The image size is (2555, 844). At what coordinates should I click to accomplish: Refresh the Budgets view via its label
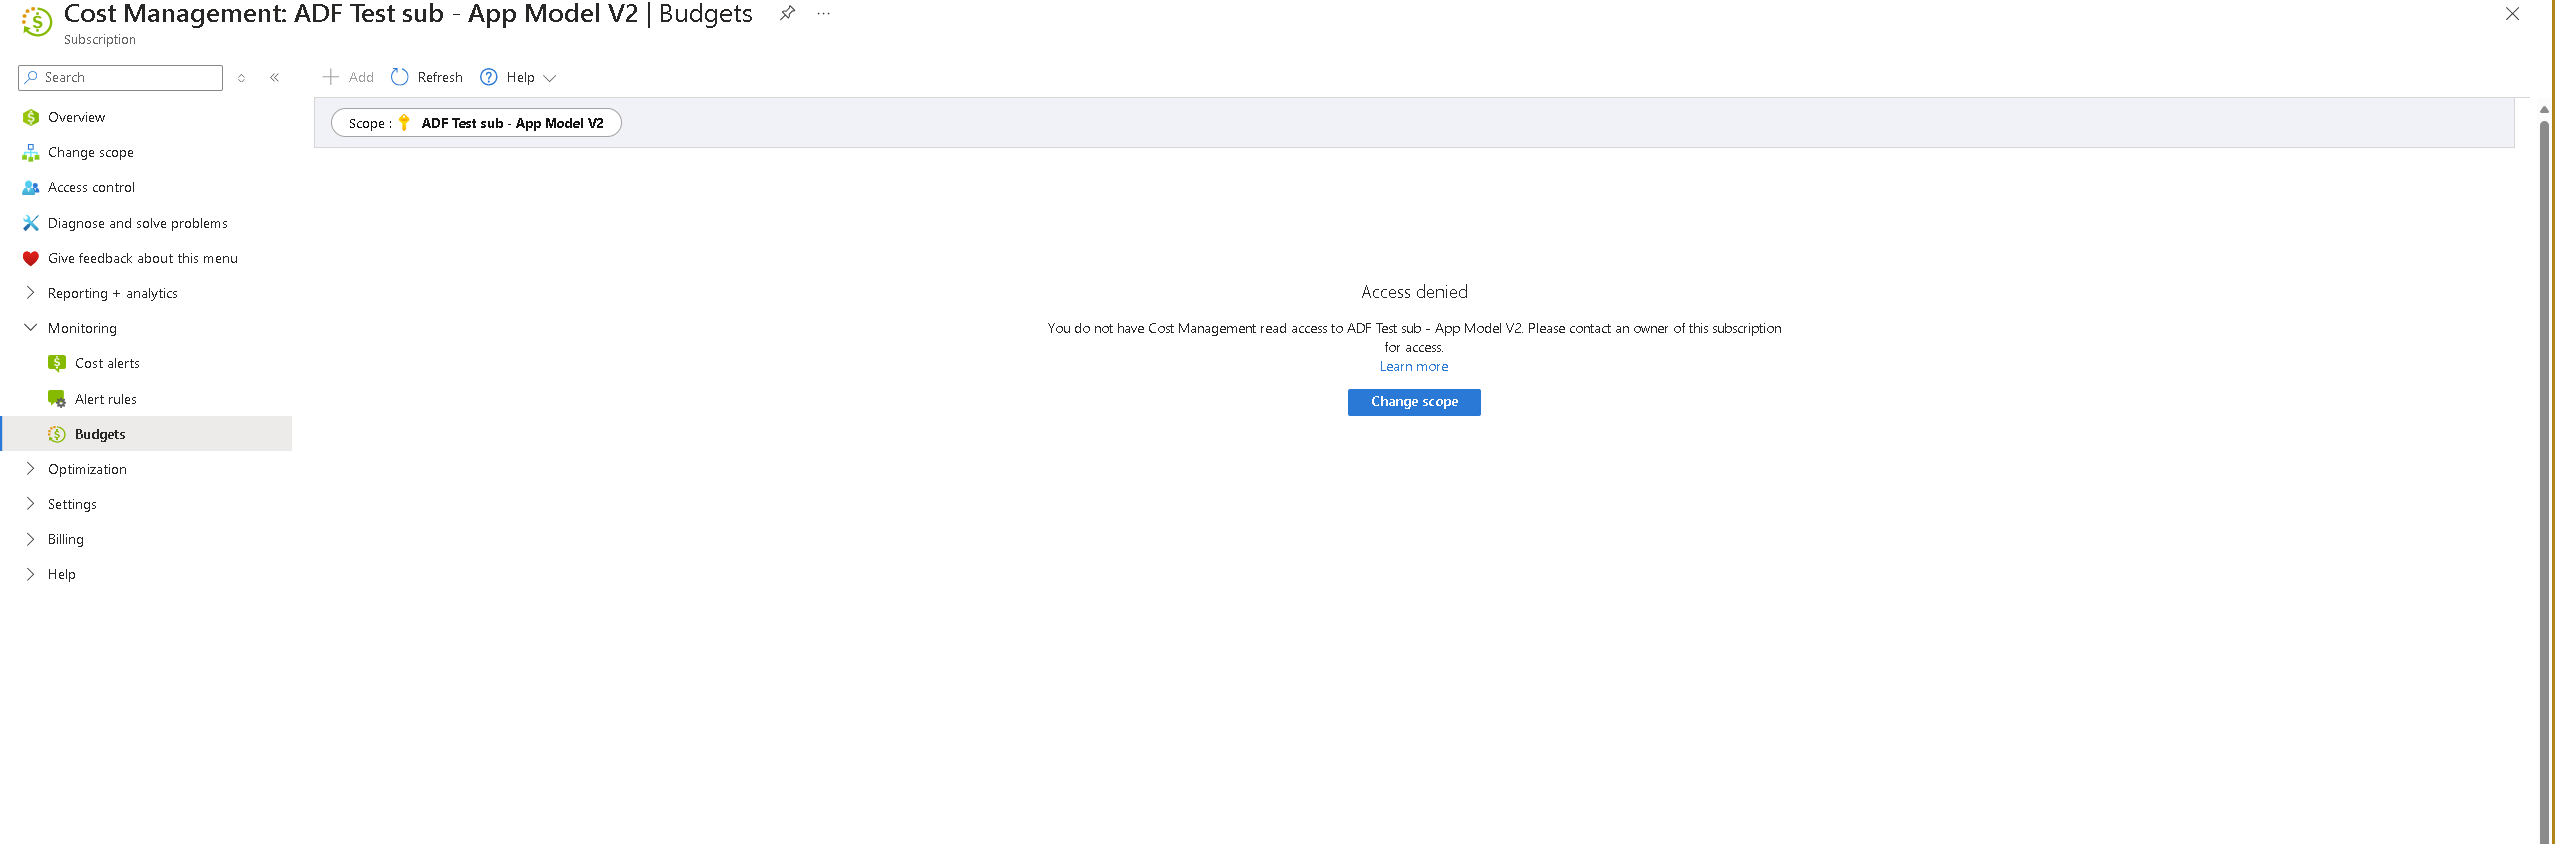tap(440, 77)
